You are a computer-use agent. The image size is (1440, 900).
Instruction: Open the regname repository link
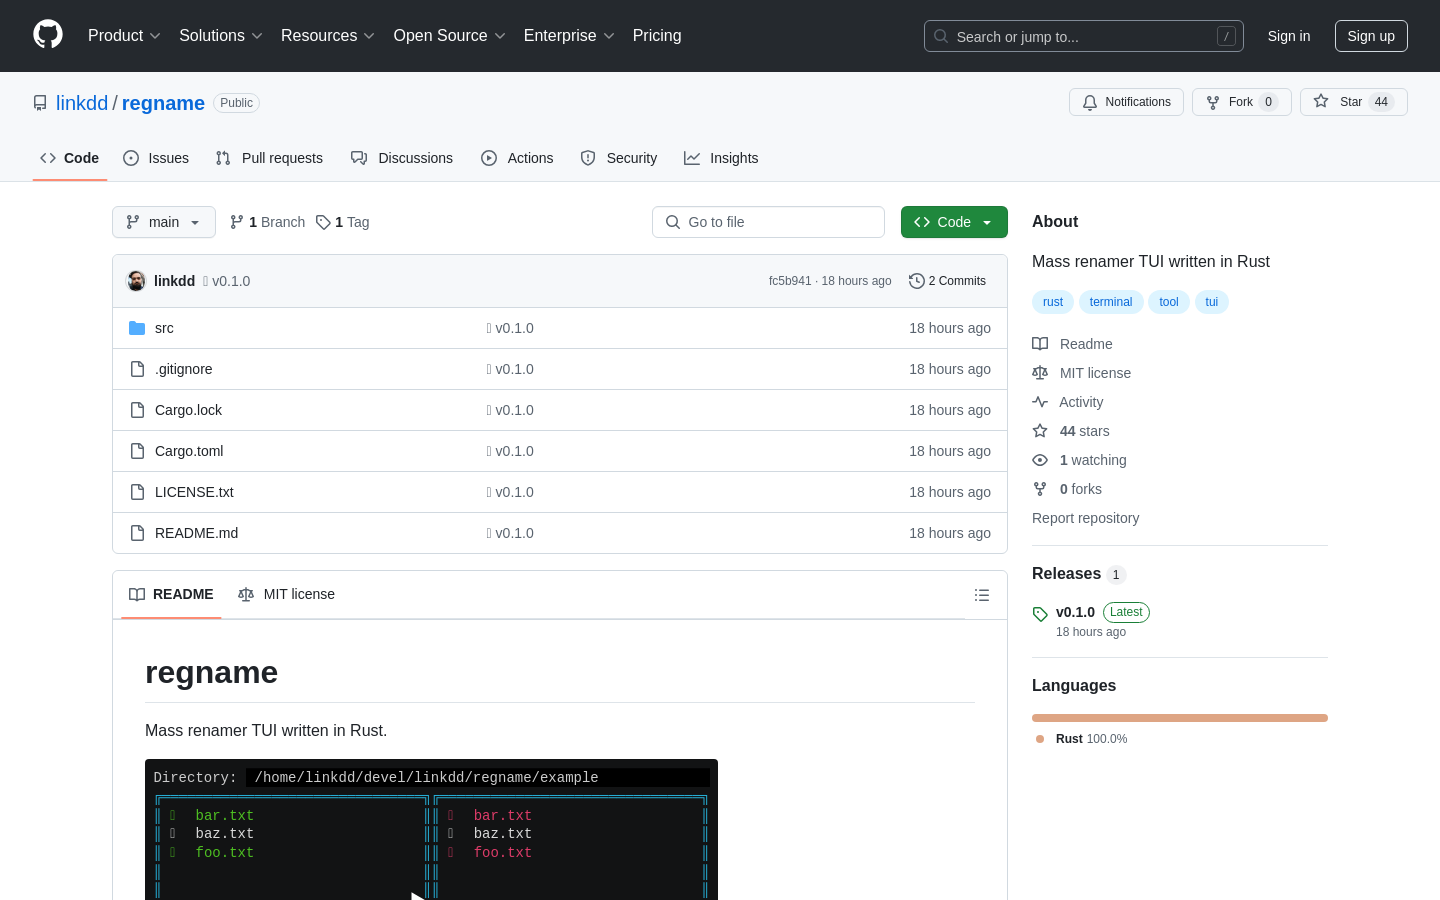[x=163, y=103]
